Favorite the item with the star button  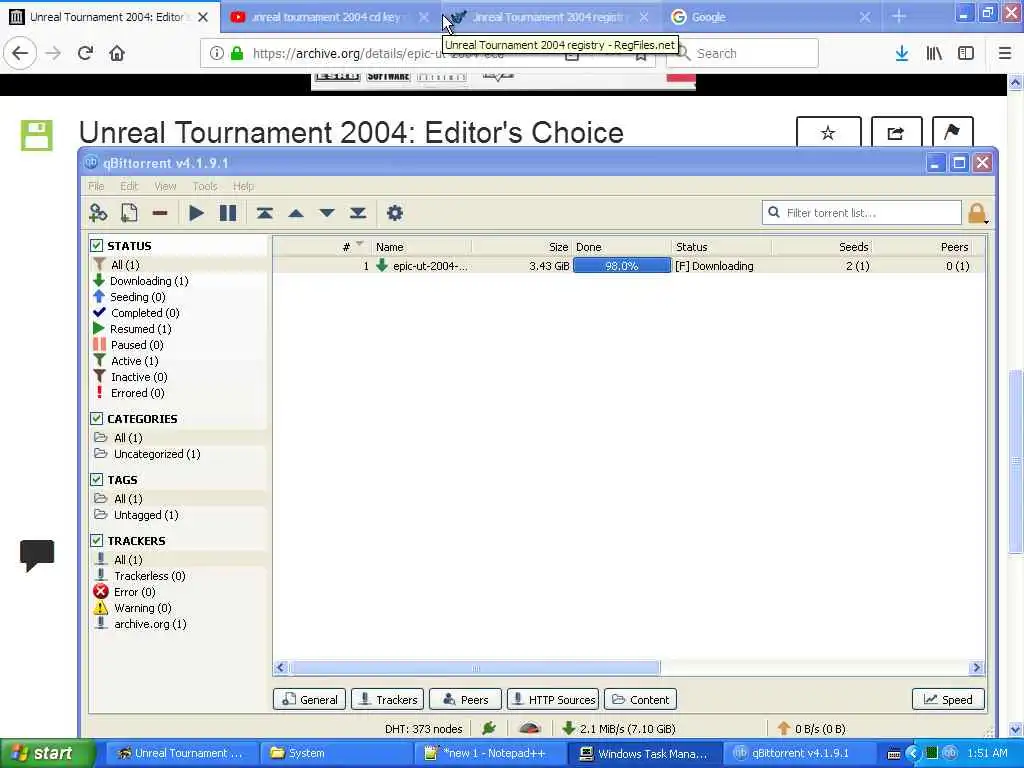click(x=828, y=133)
